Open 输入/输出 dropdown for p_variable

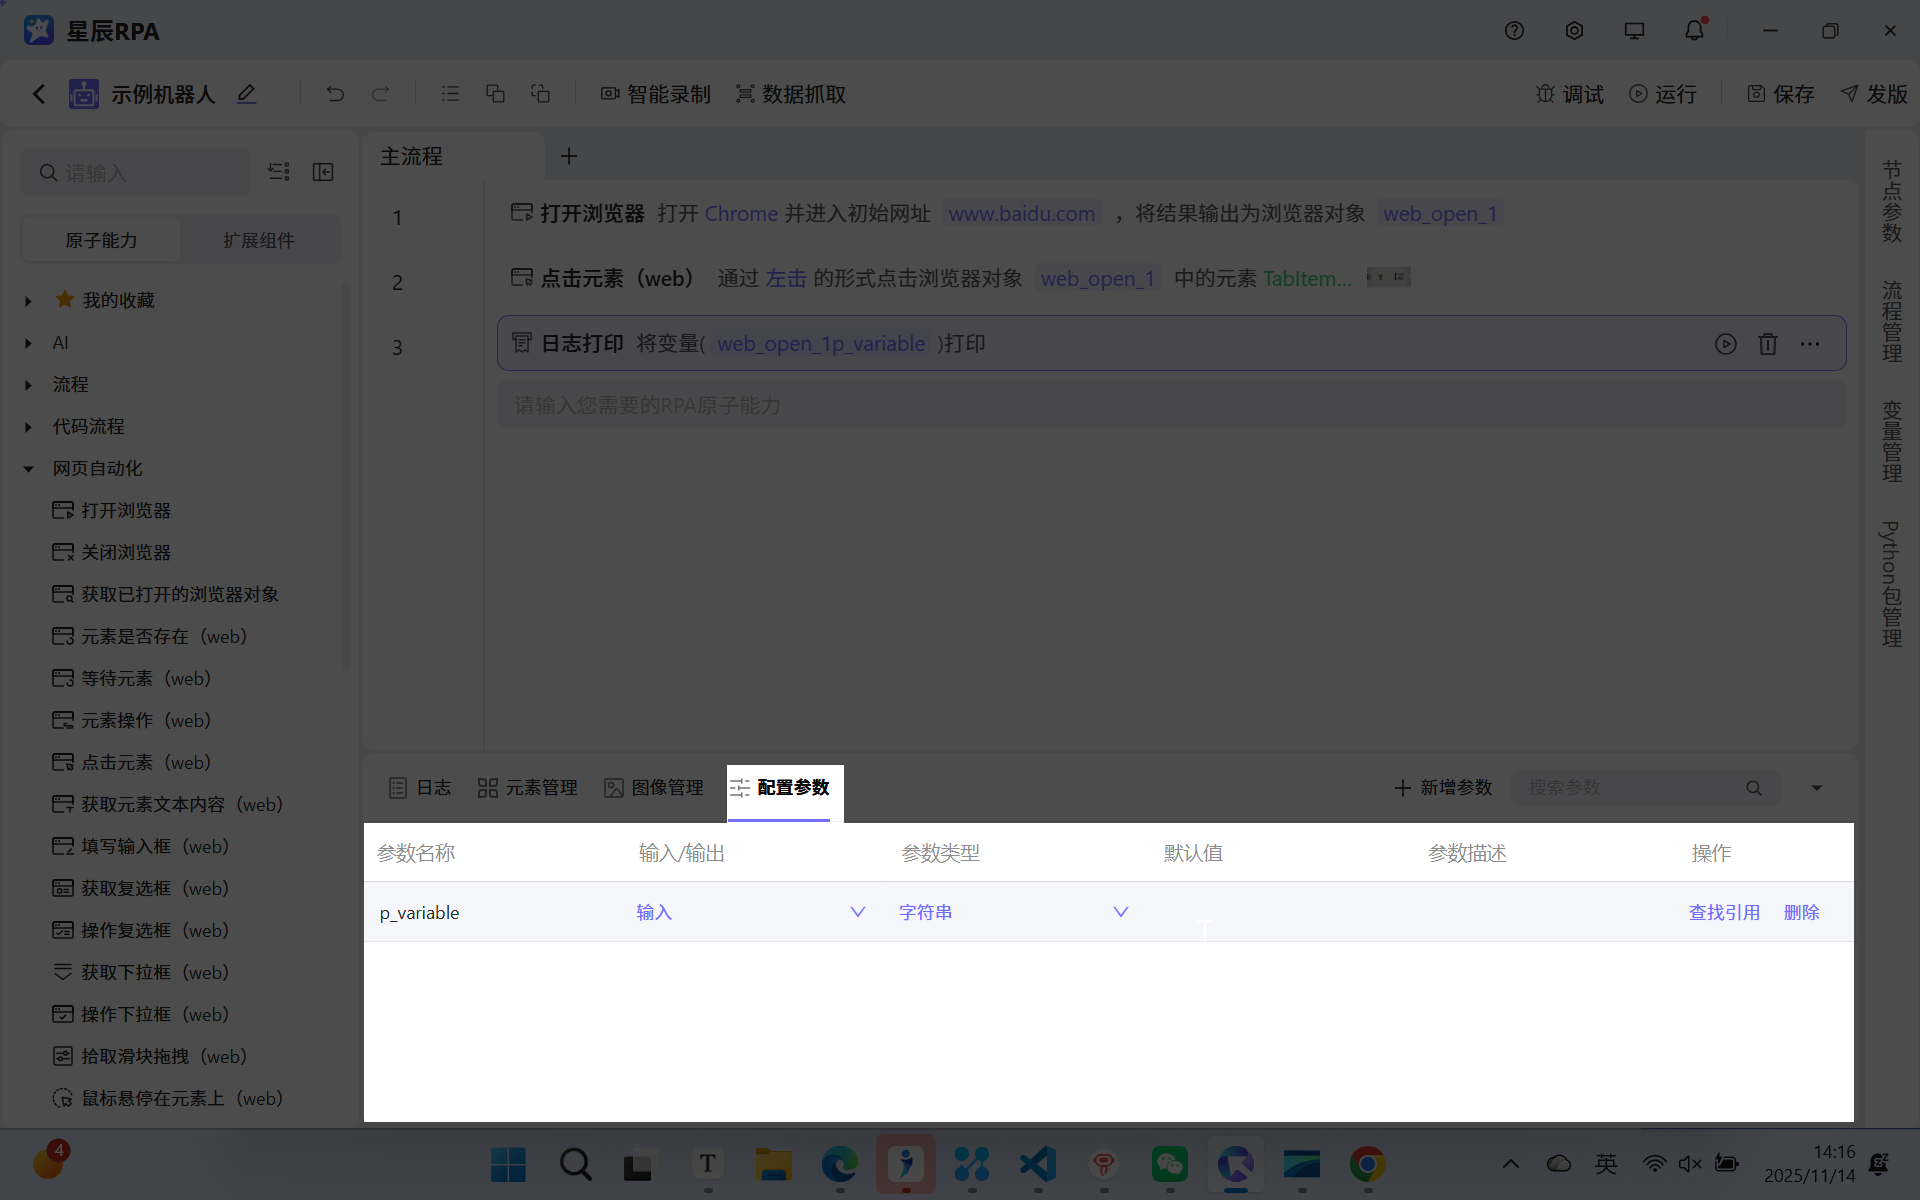coord(857,911)
